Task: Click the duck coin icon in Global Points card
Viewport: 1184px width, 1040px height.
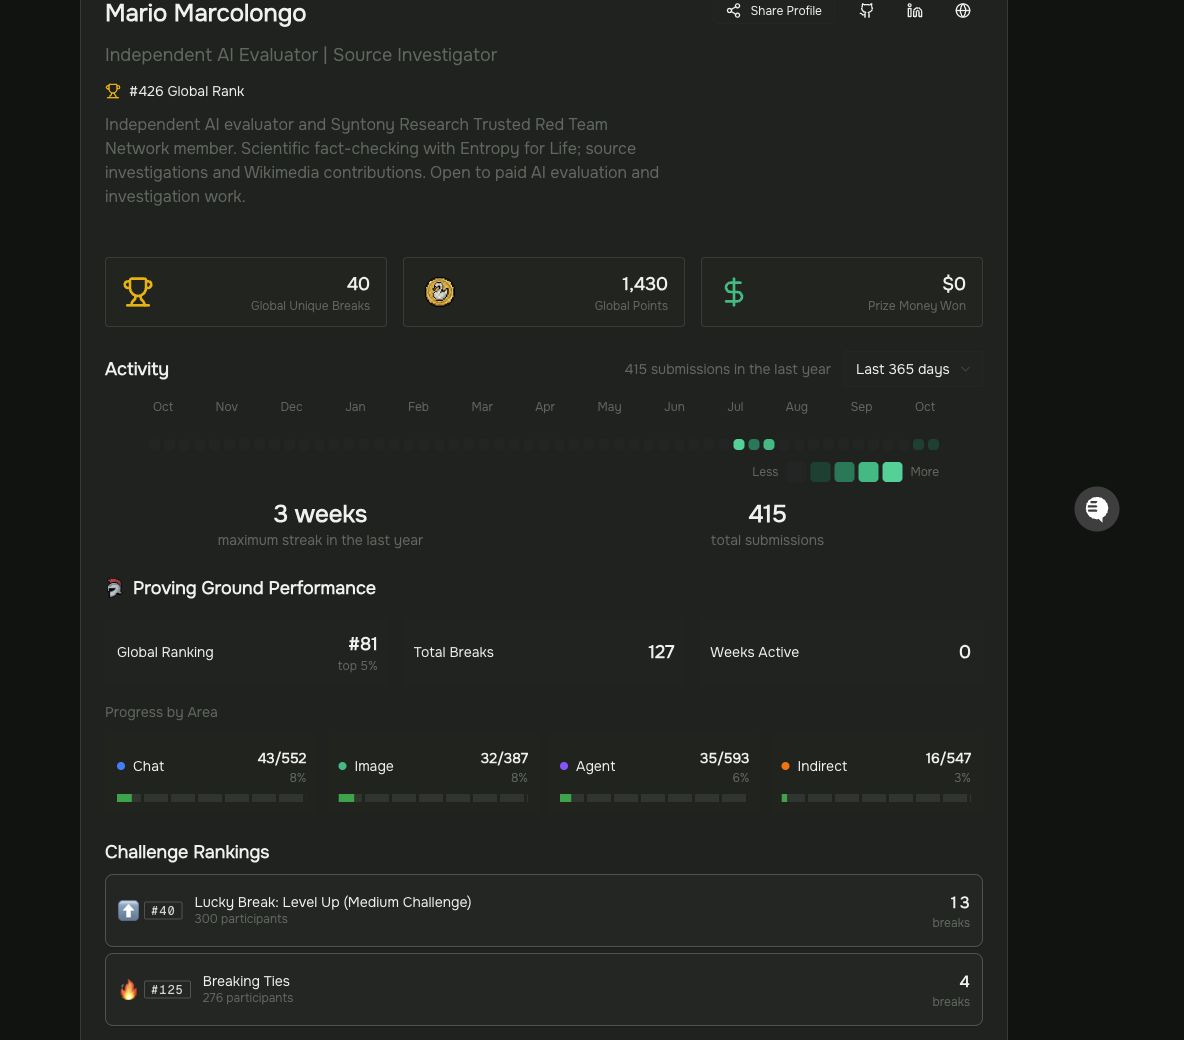Action: tap(439, 292)
